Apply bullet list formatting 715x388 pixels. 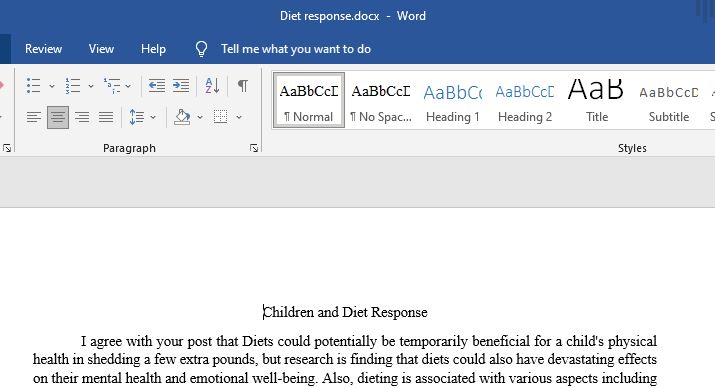tap(34, 86)
